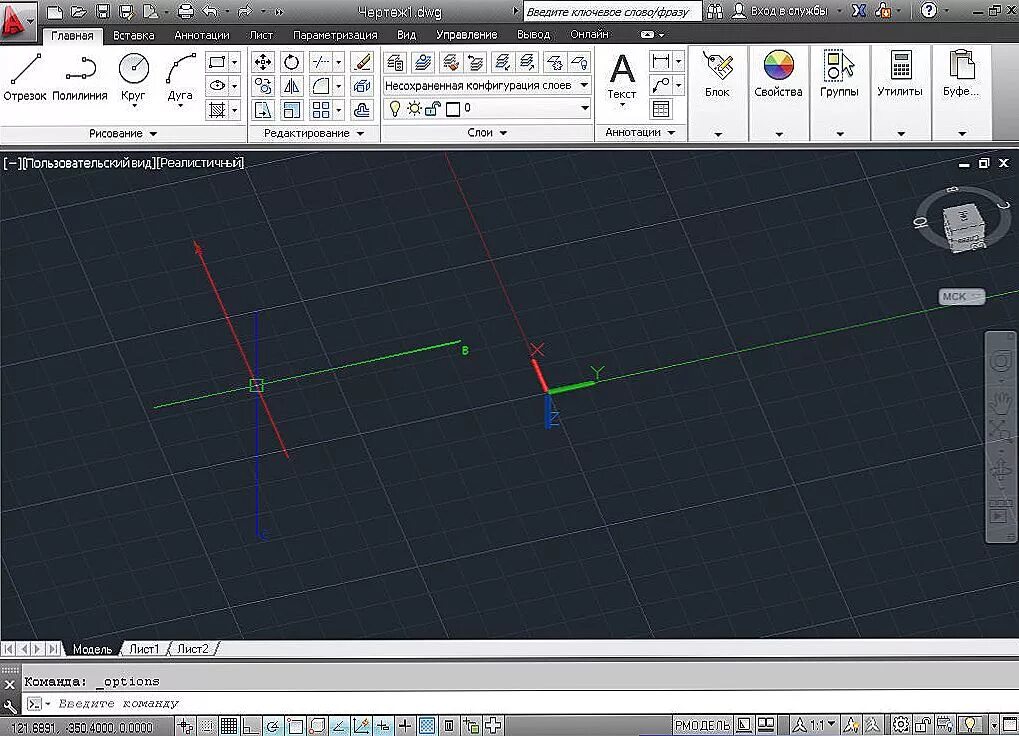
Task: Open the Лист1 layout tab
Action: tap(144, 649)
